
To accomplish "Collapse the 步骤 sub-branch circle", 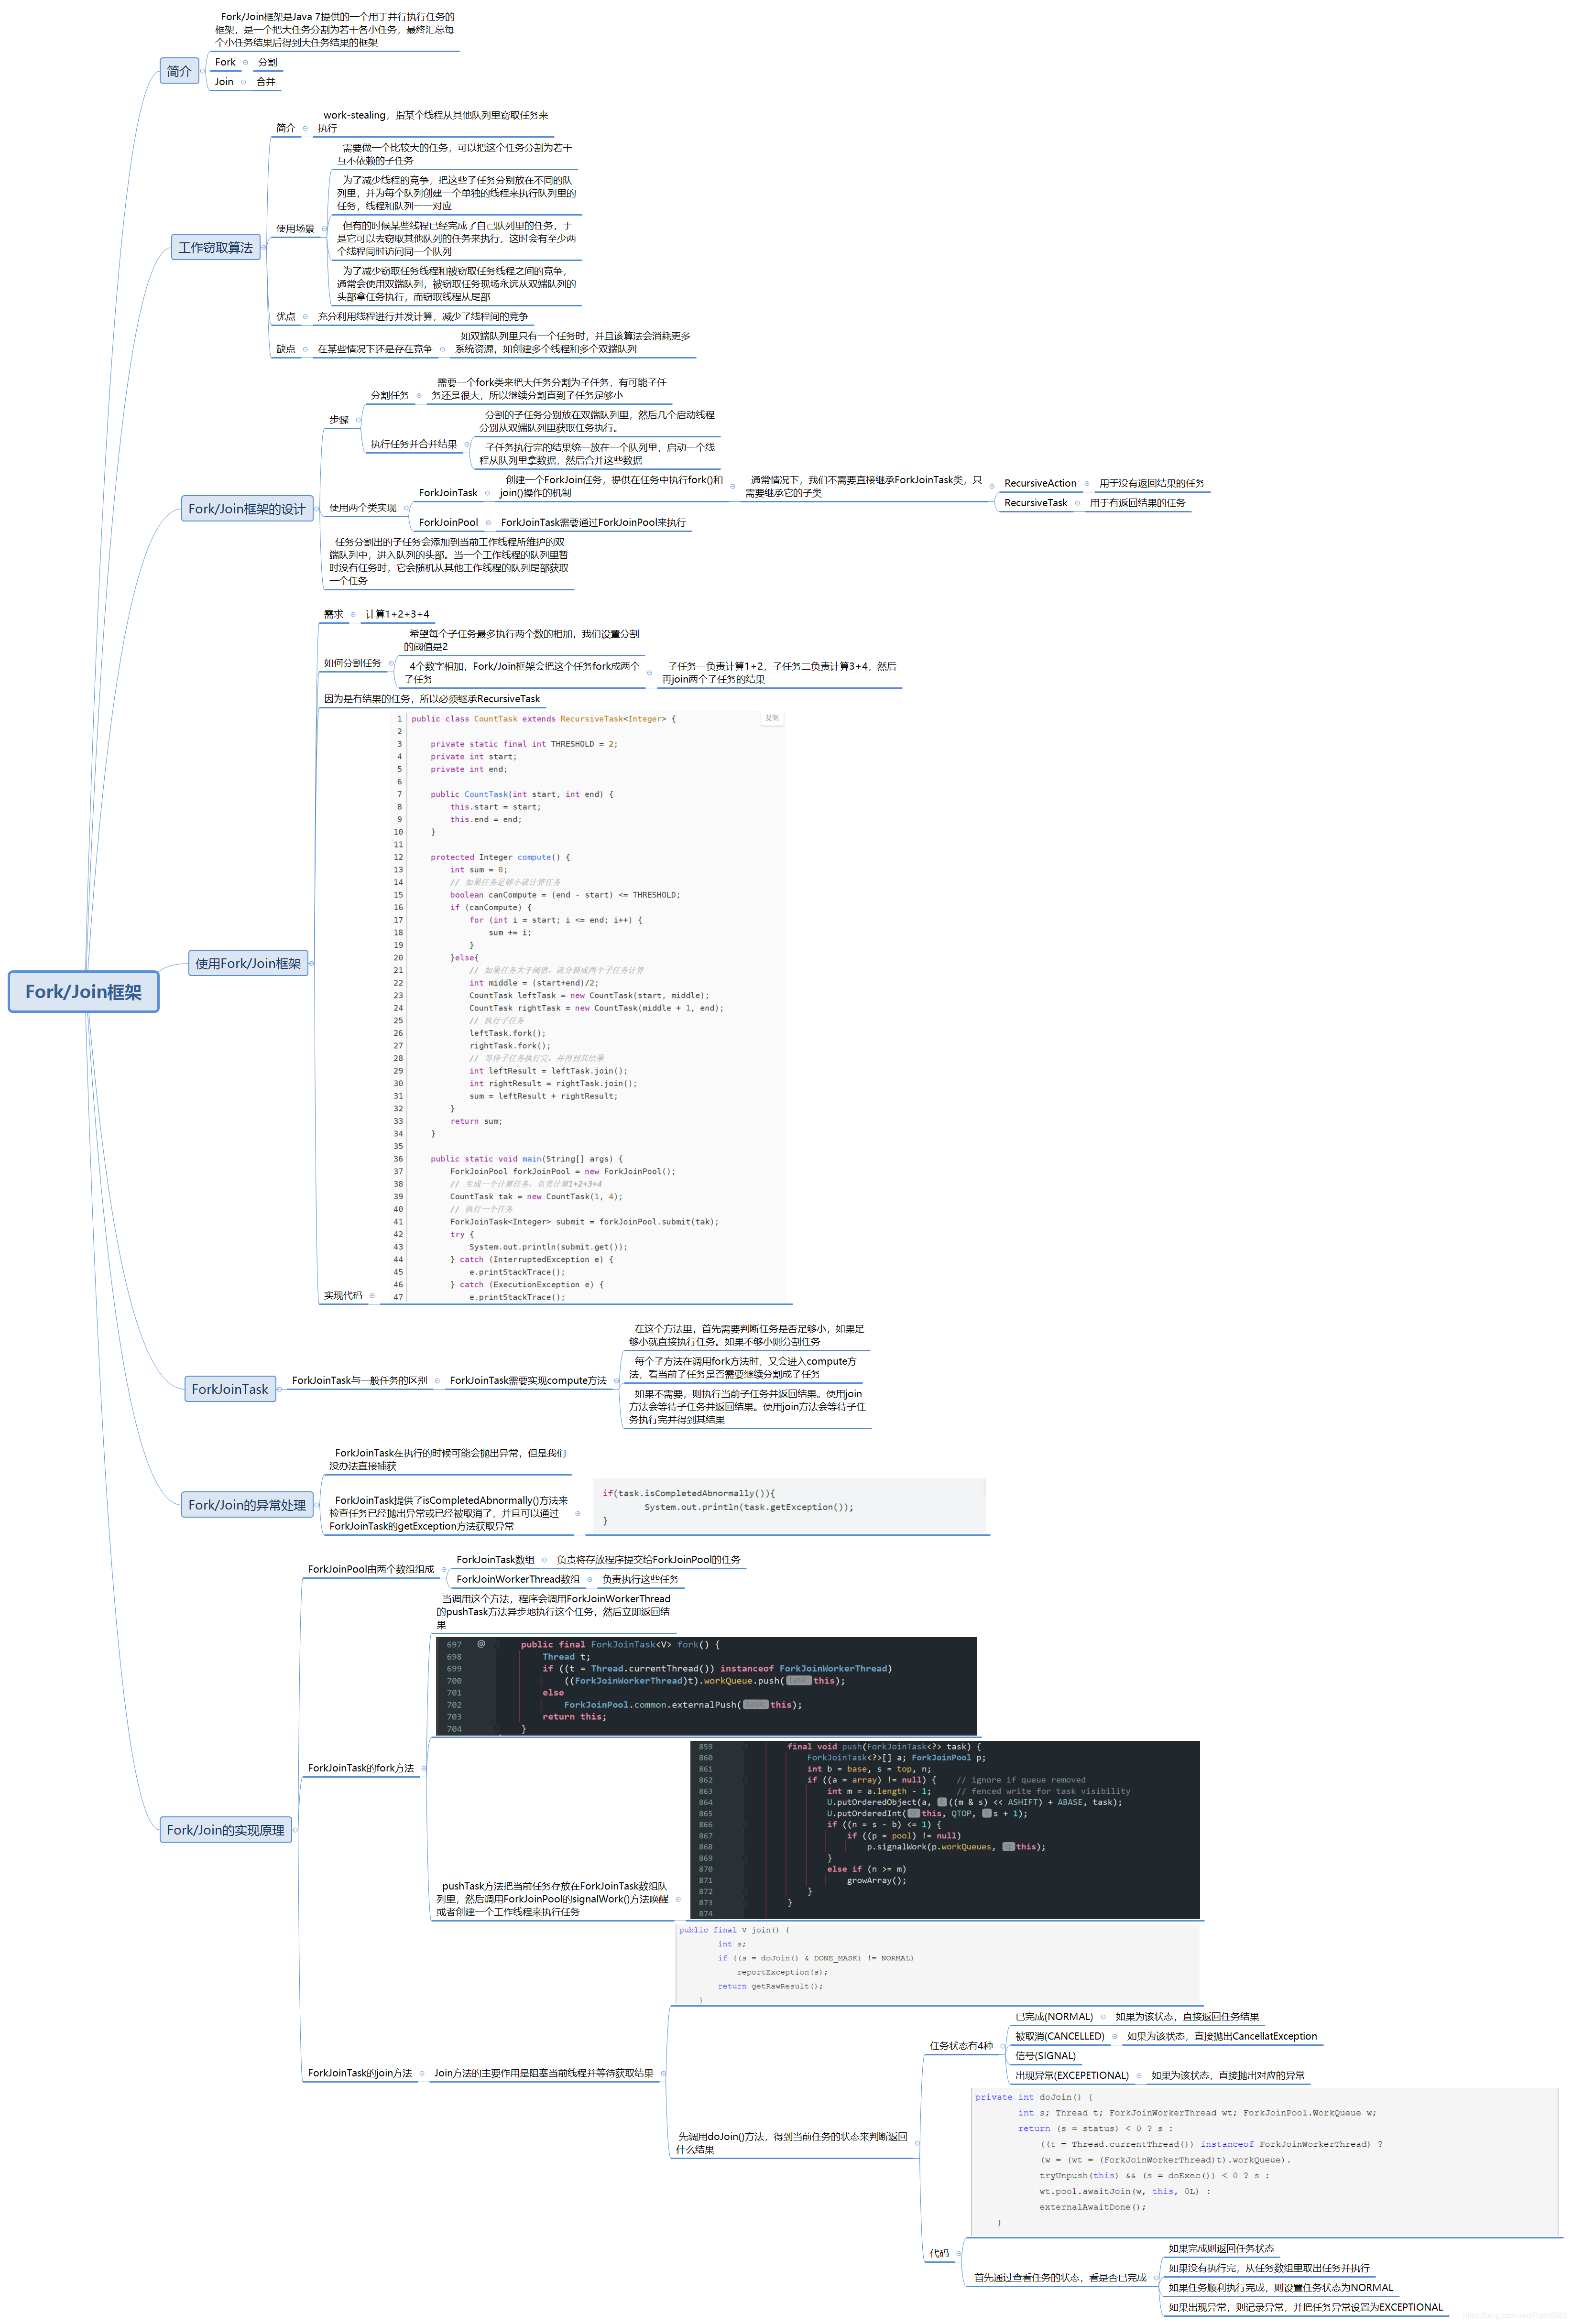I will tap(358, 420).
